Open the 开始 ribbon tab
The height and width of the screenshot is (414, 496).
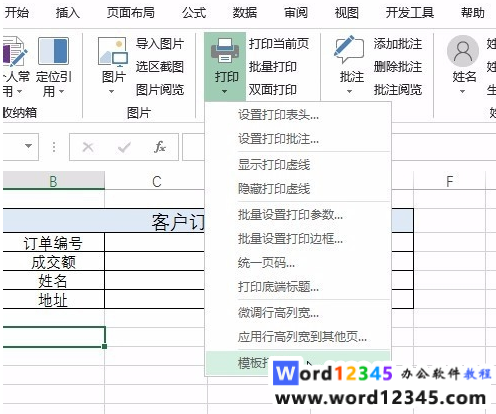[16, 13]
